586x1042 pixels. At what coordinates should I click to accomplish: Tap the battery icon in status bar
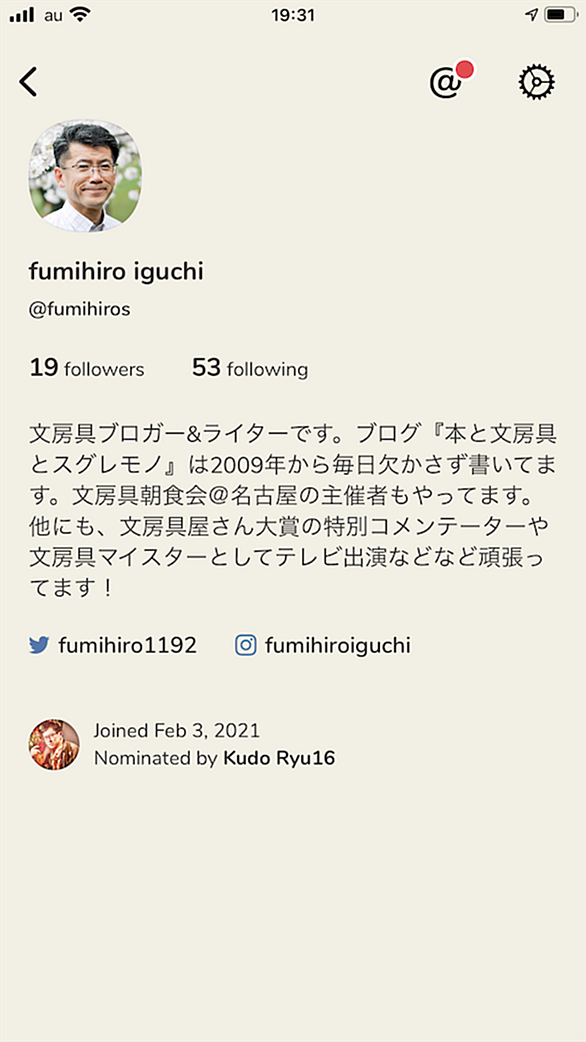pyautogui.click(x=561, y=15)
